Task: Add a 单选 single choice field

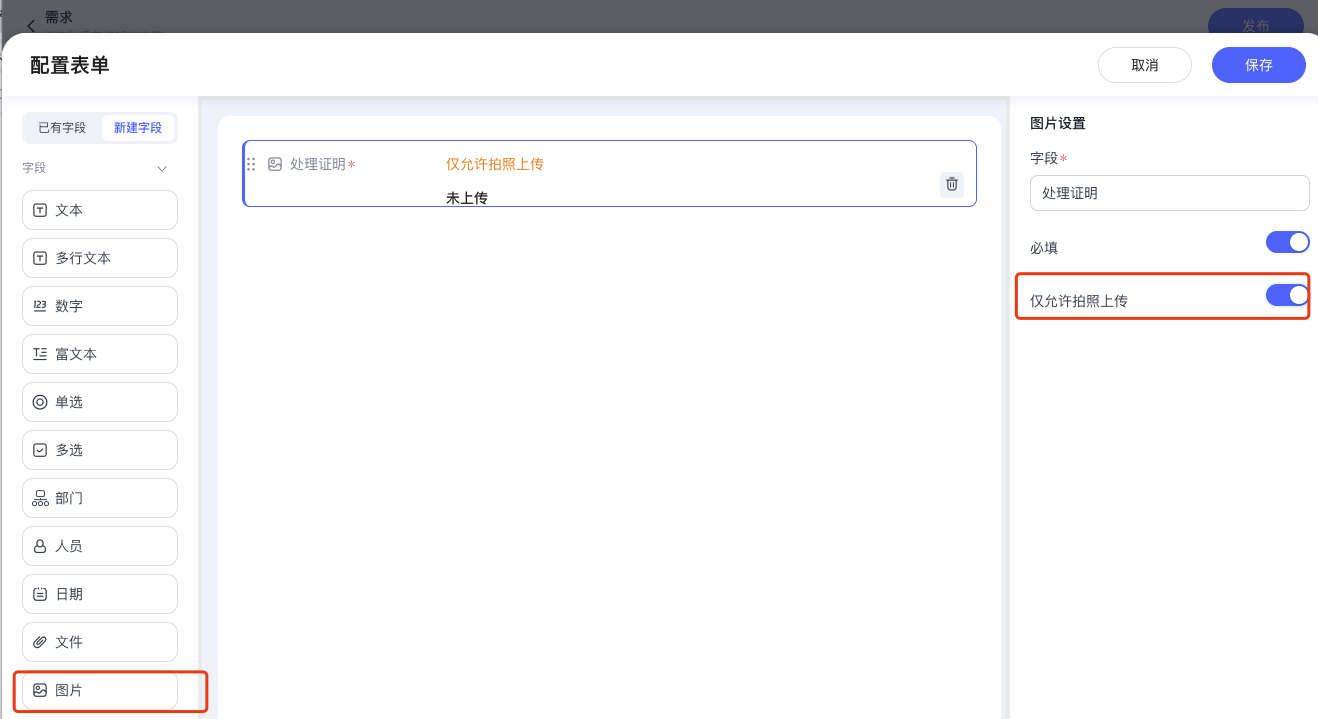Action: [100, 402]
